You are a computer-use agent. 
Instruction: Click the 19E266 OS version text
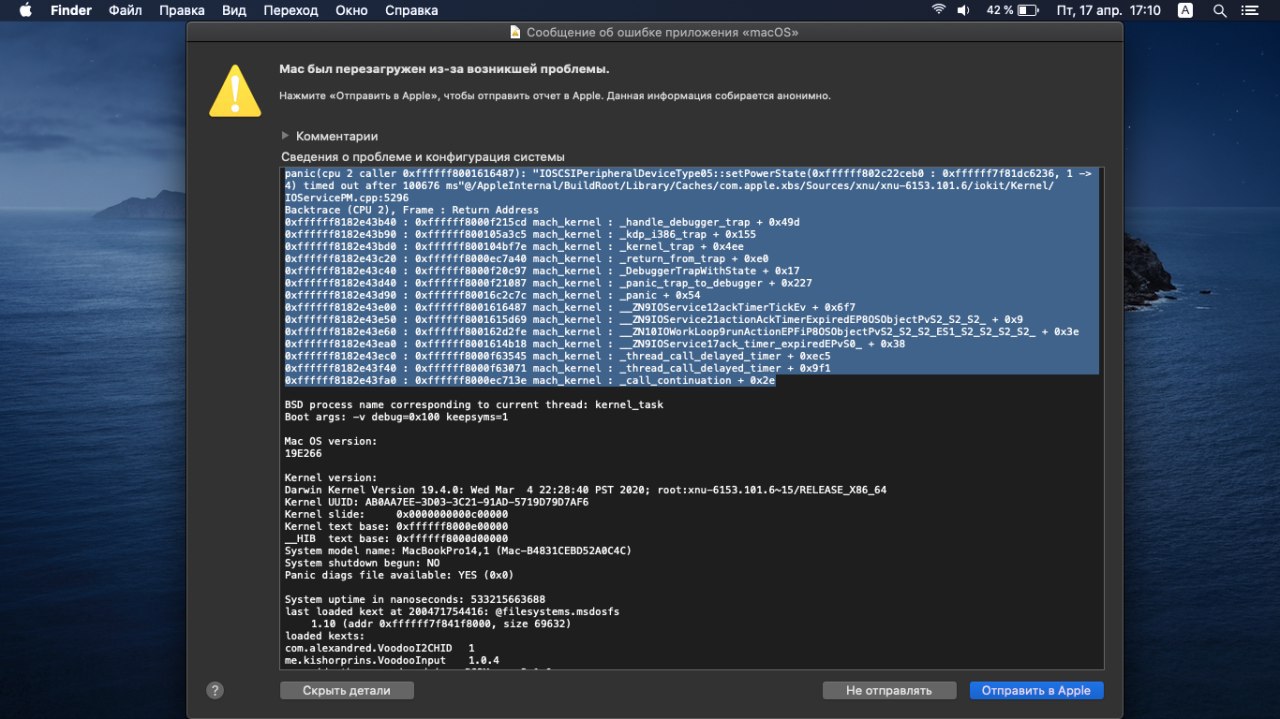tap(303, 453)
